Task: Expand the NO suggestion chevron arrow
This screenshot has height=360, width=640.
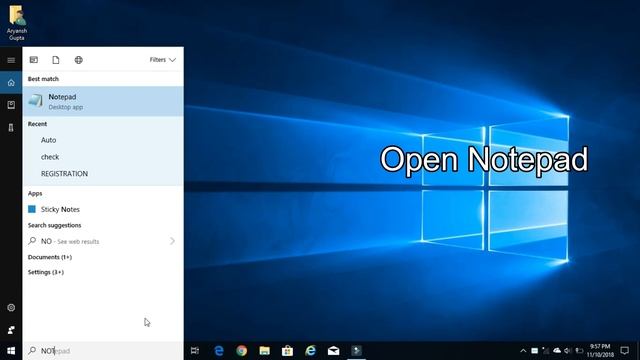Action: [x=172, y=241]
